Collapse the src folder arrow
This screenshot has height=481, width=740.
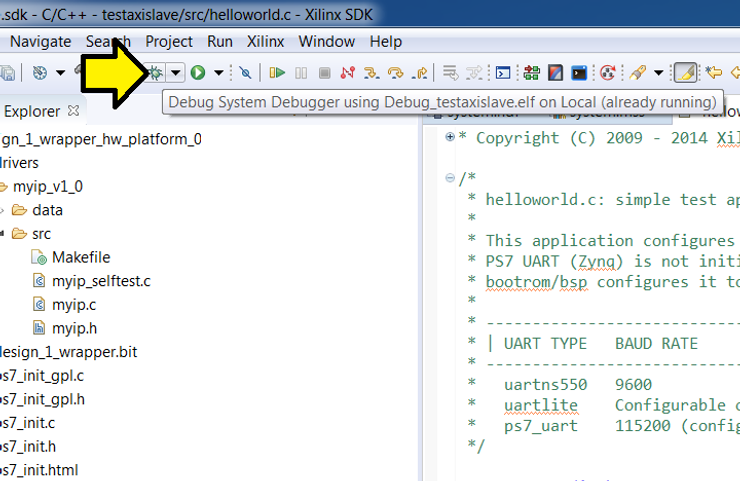click(x=2, y=234)
